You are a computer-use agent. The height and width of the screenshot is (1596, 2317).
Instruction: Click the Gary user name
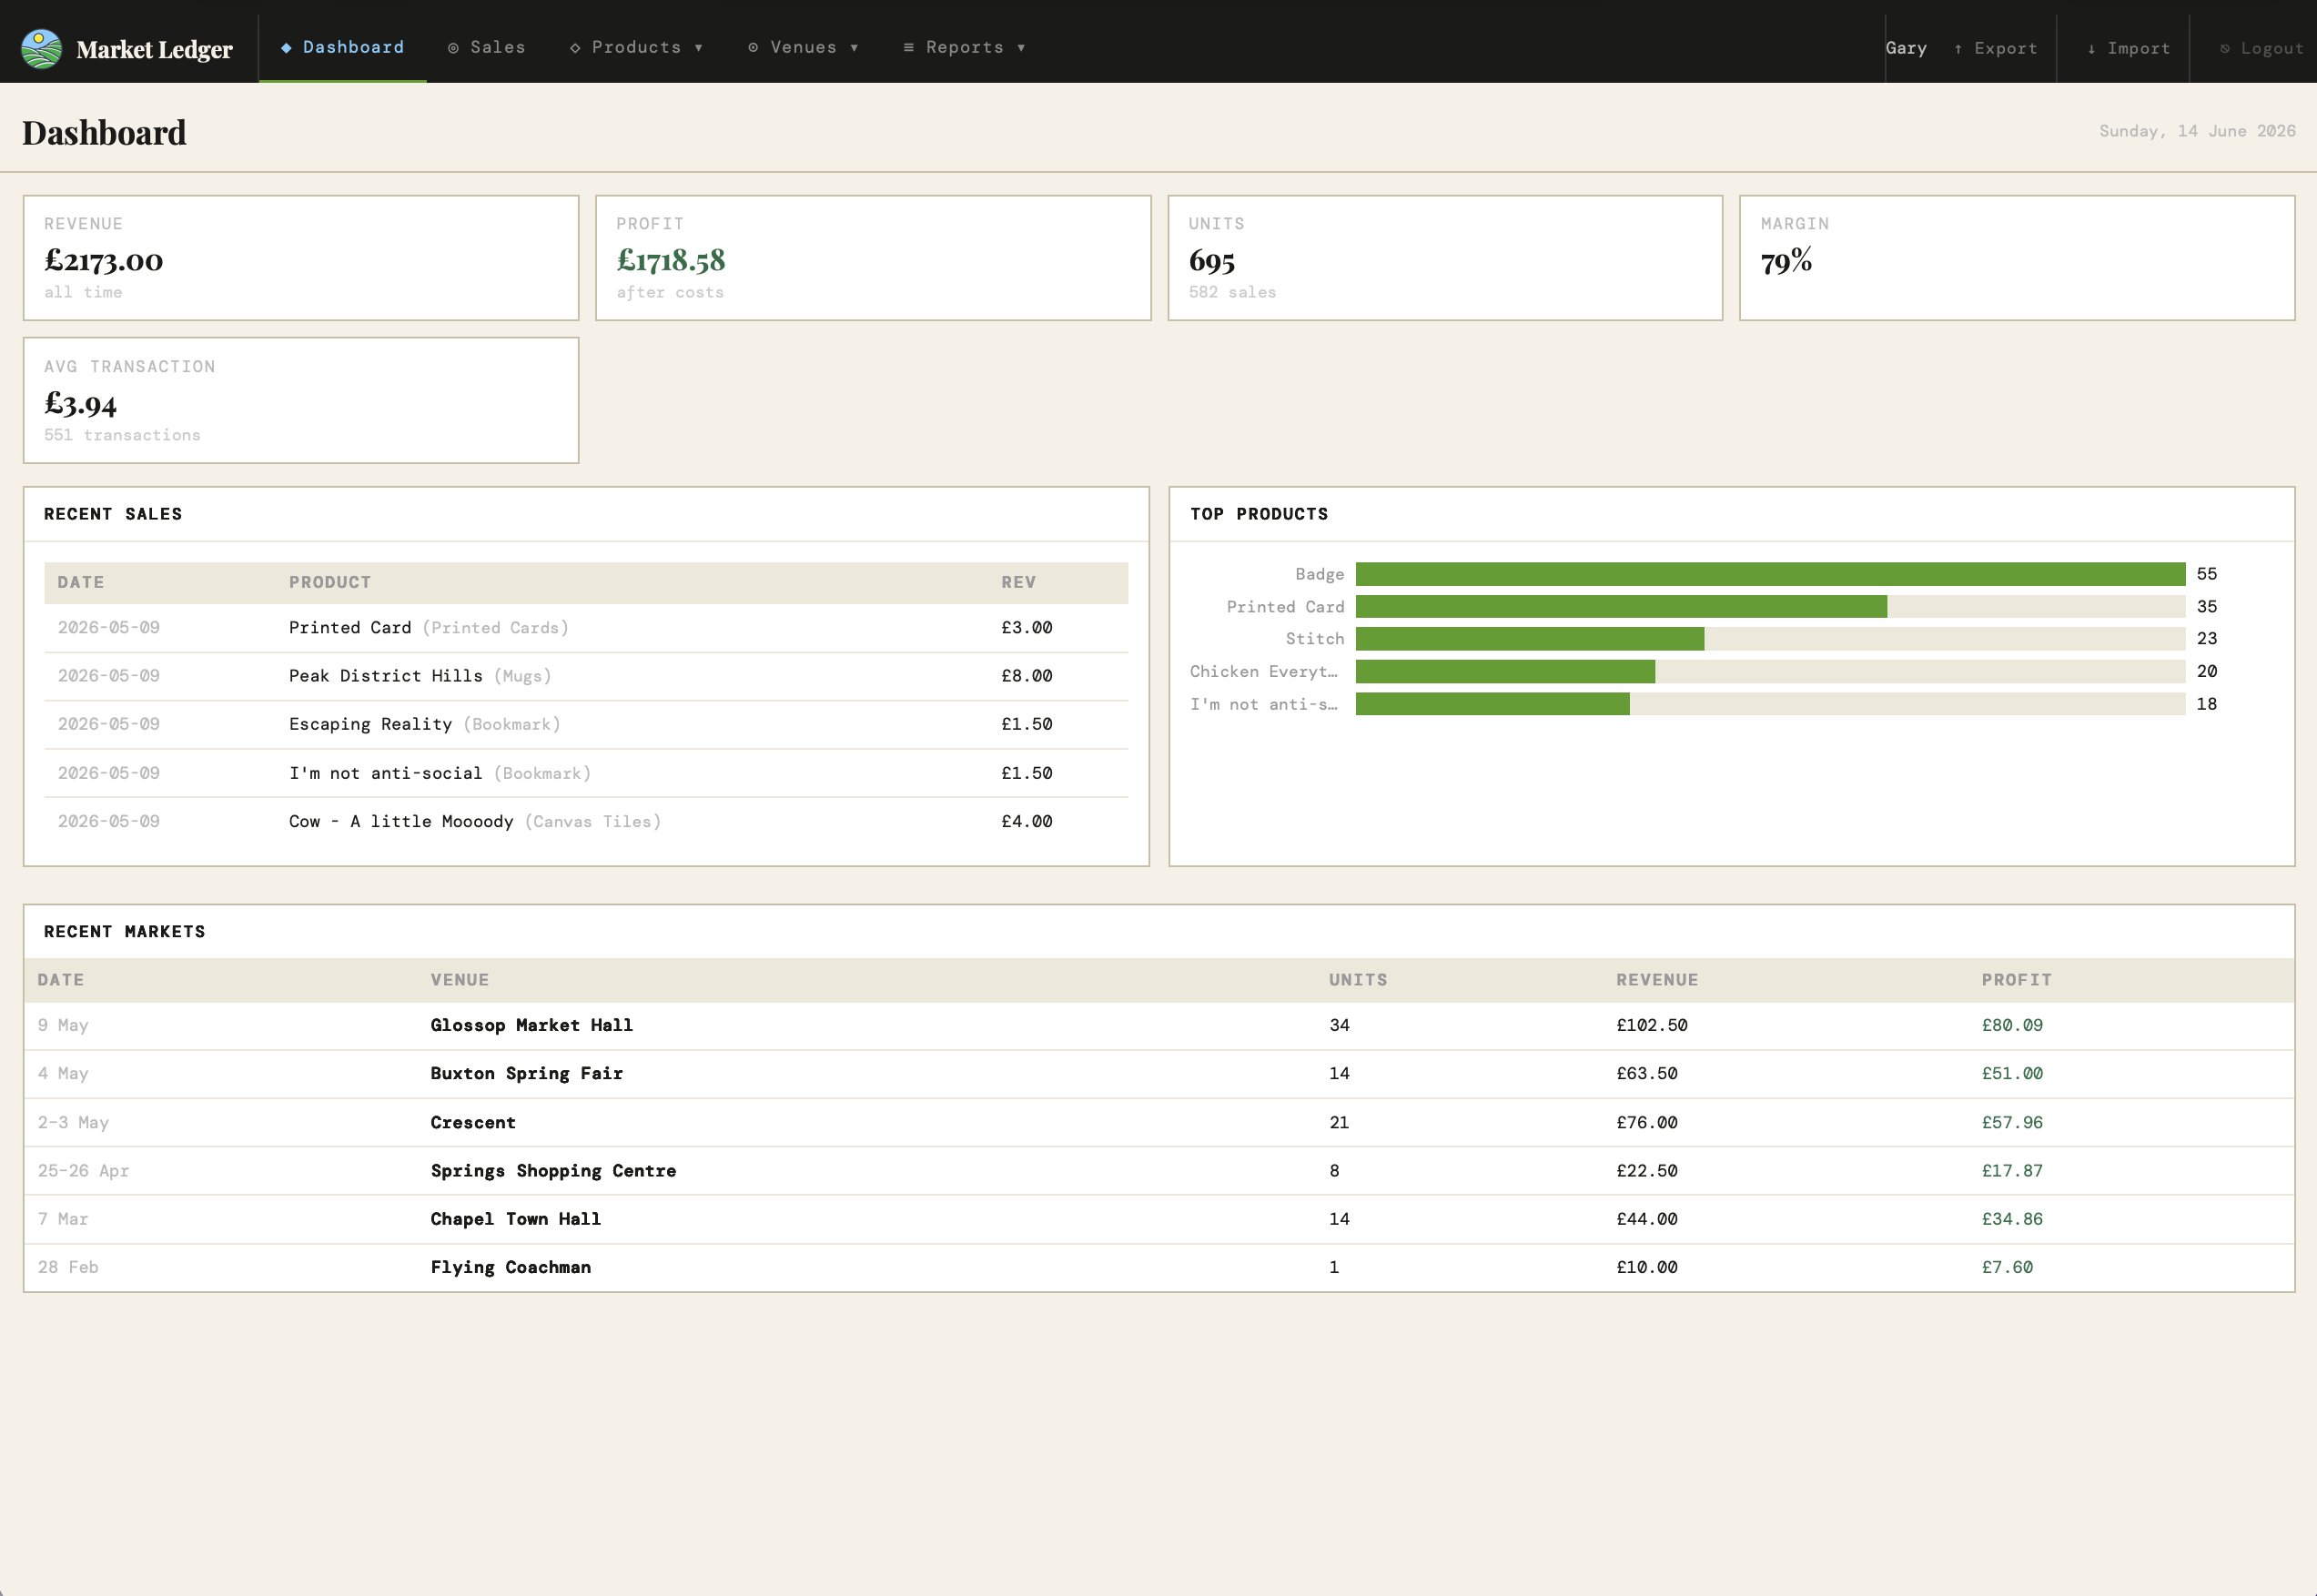point(1906,48)
